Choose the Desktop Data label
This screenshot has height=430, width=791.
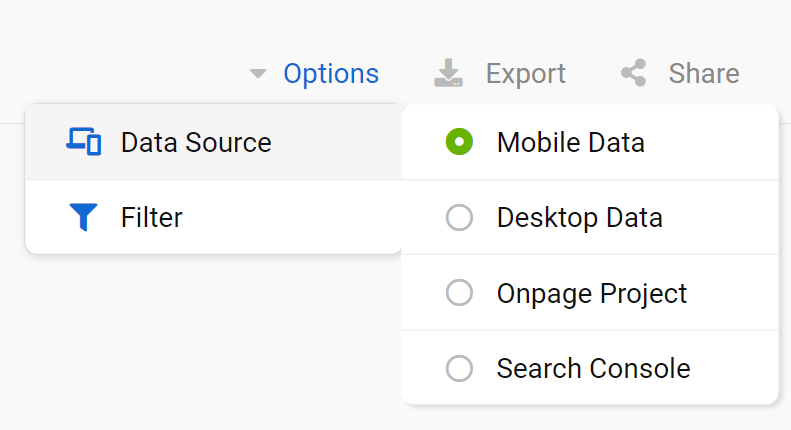pyautogui.click(x=580, y=218)
